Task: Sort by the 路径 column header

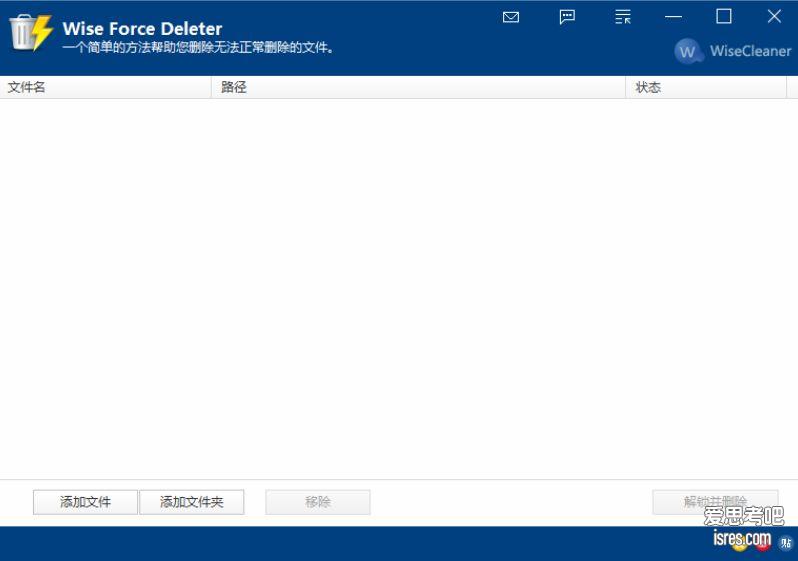Action: [418, 87]
